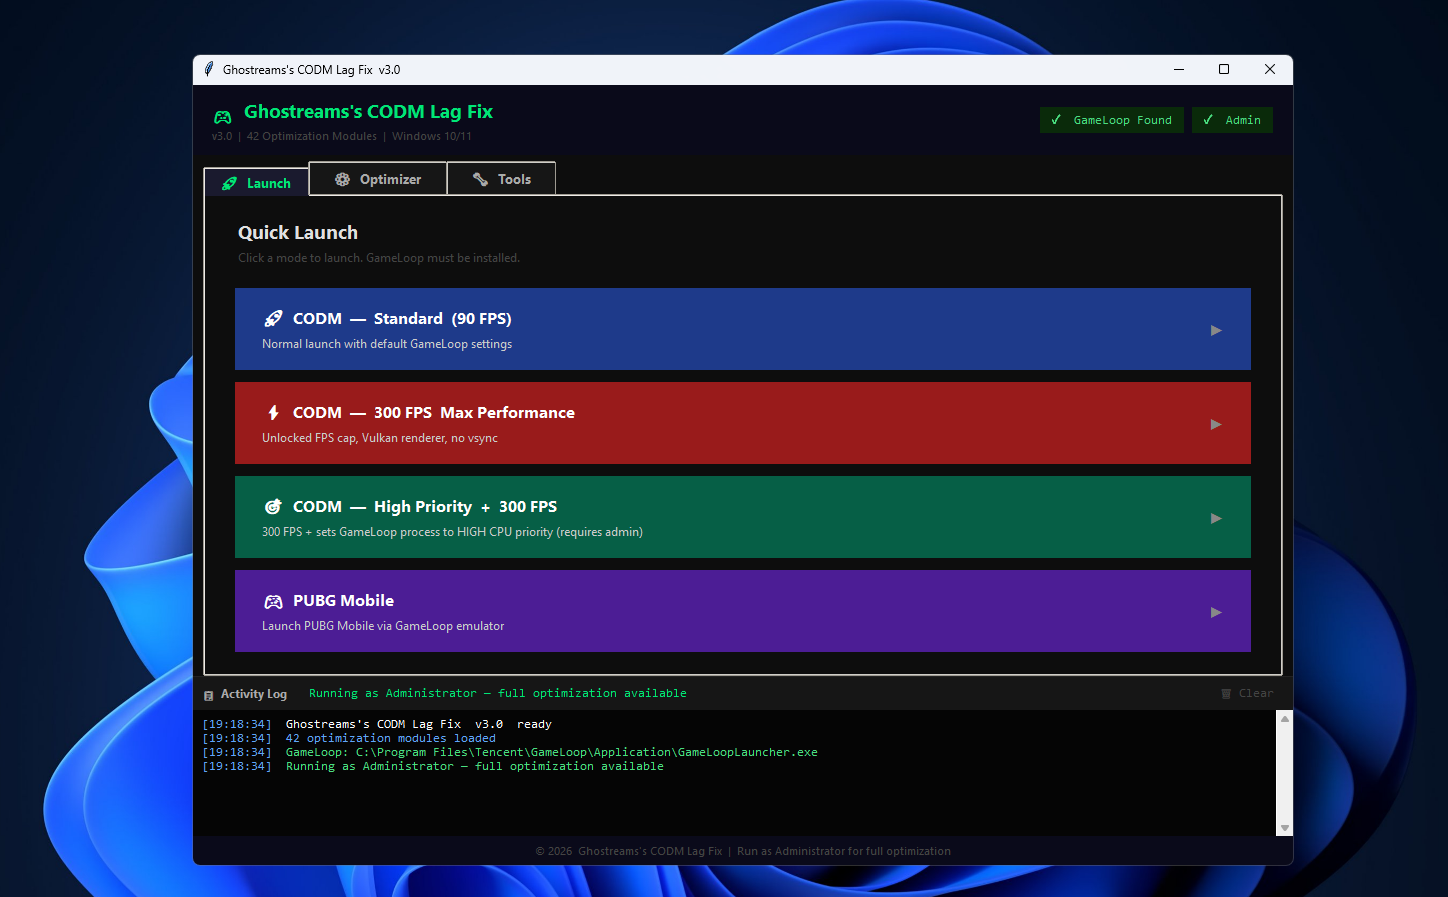
Task: Click the GameLoopLauncher.exe path log line
Action: 552,752
